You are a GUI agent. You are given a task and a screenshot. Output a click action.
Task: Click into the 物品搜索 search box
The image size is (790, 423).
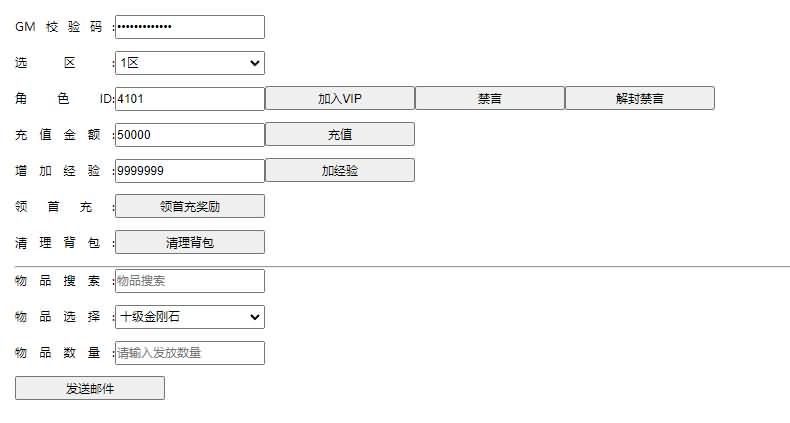[x=190, y=281]
